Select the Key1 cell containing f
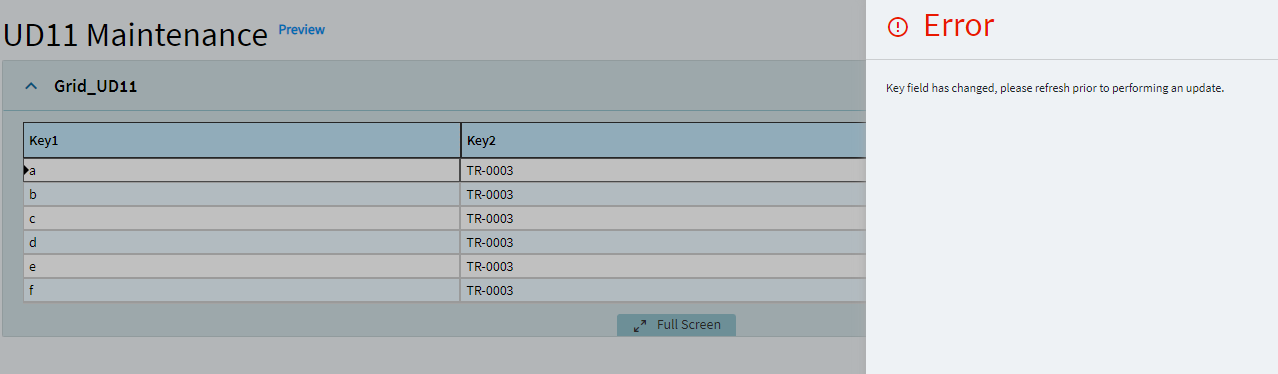This screenshot has width=1278, height=374. point(242,290)
